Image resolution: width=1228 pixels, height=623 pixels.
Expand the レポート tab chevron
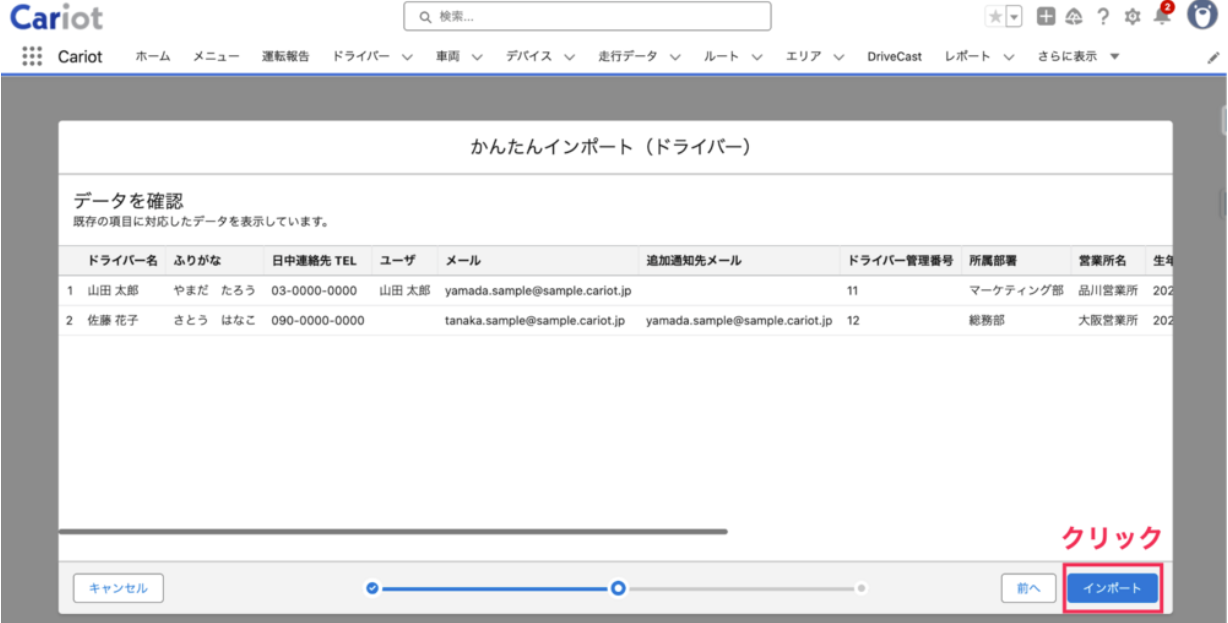(x=1009, y=57)
